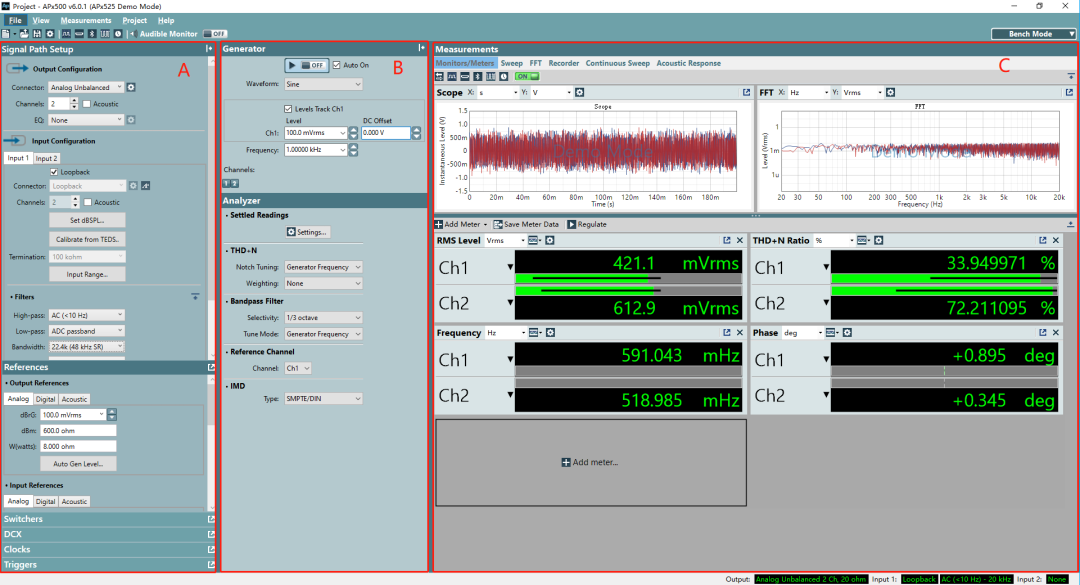This screenshot has height=585, width=1080.
Task: Open the Measurements menu
Action: point(85,19)
